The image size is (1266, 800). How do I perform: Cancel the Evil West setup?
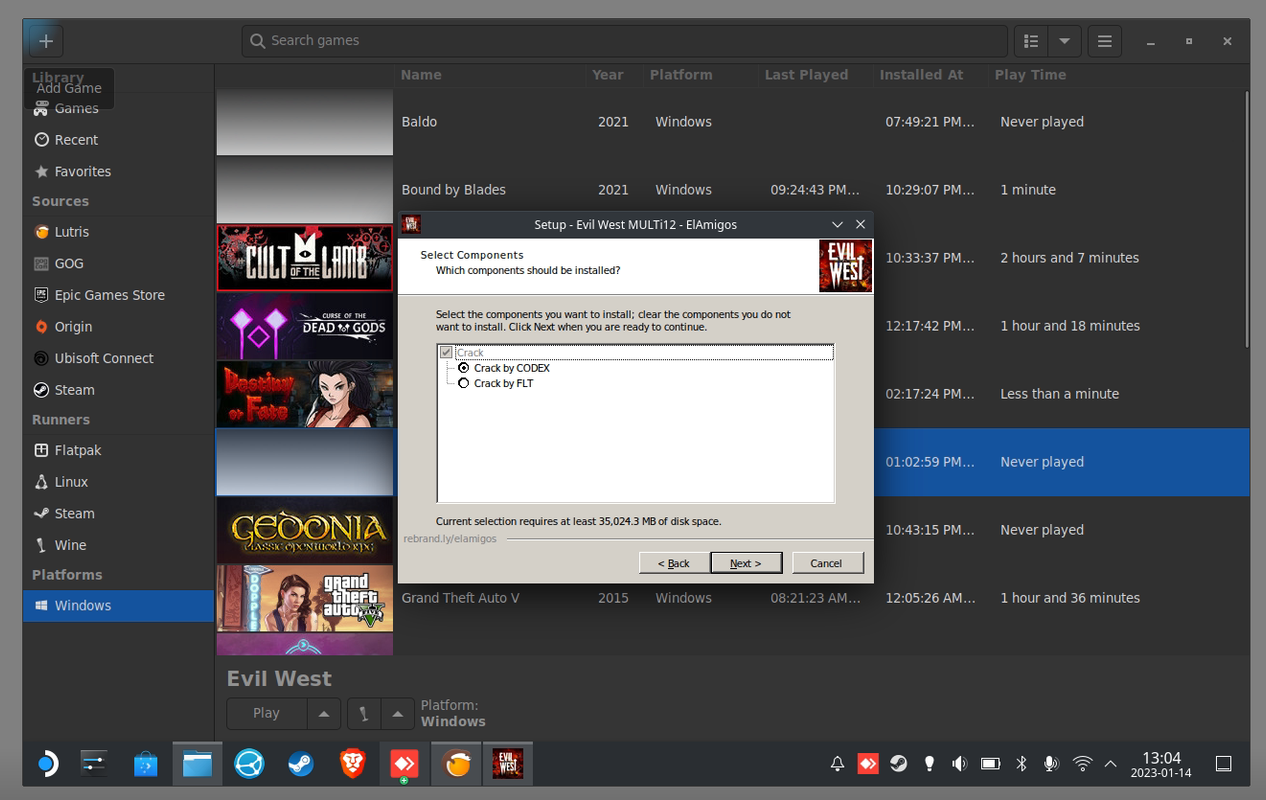tap(827, 563)
